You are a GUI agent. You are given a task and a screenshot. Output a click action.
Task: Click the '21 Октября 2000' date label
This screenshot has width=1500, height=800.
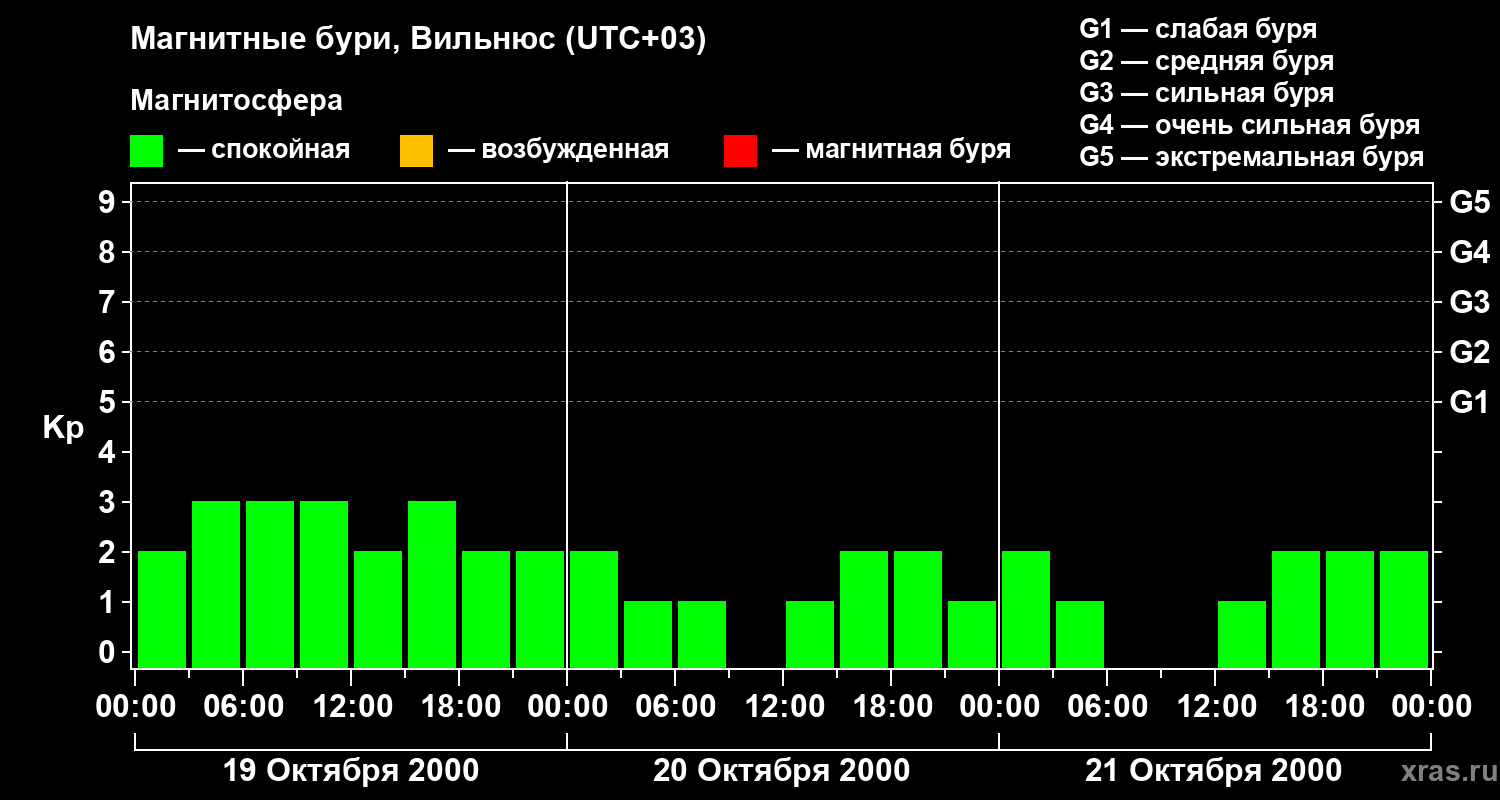[x=1214, y=771]
